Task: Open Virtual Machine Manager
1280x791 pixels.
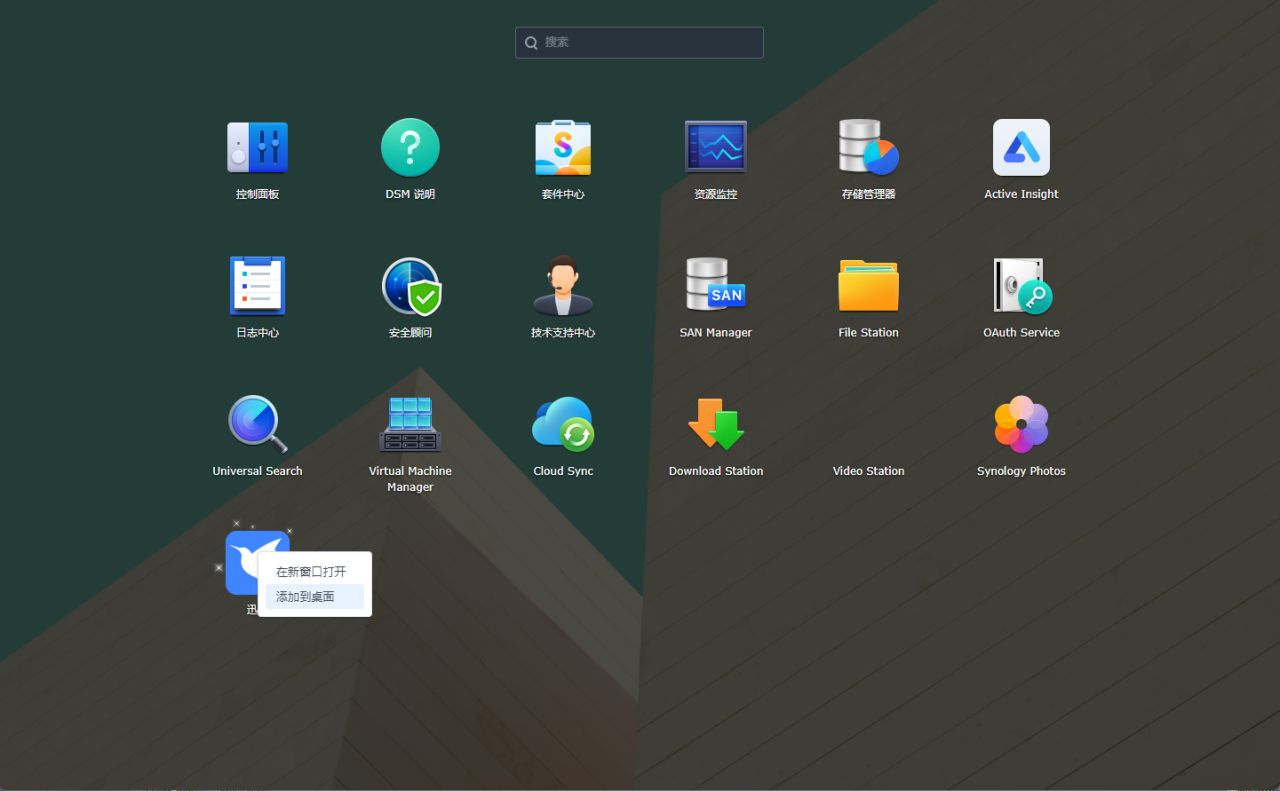Action: 410,424
